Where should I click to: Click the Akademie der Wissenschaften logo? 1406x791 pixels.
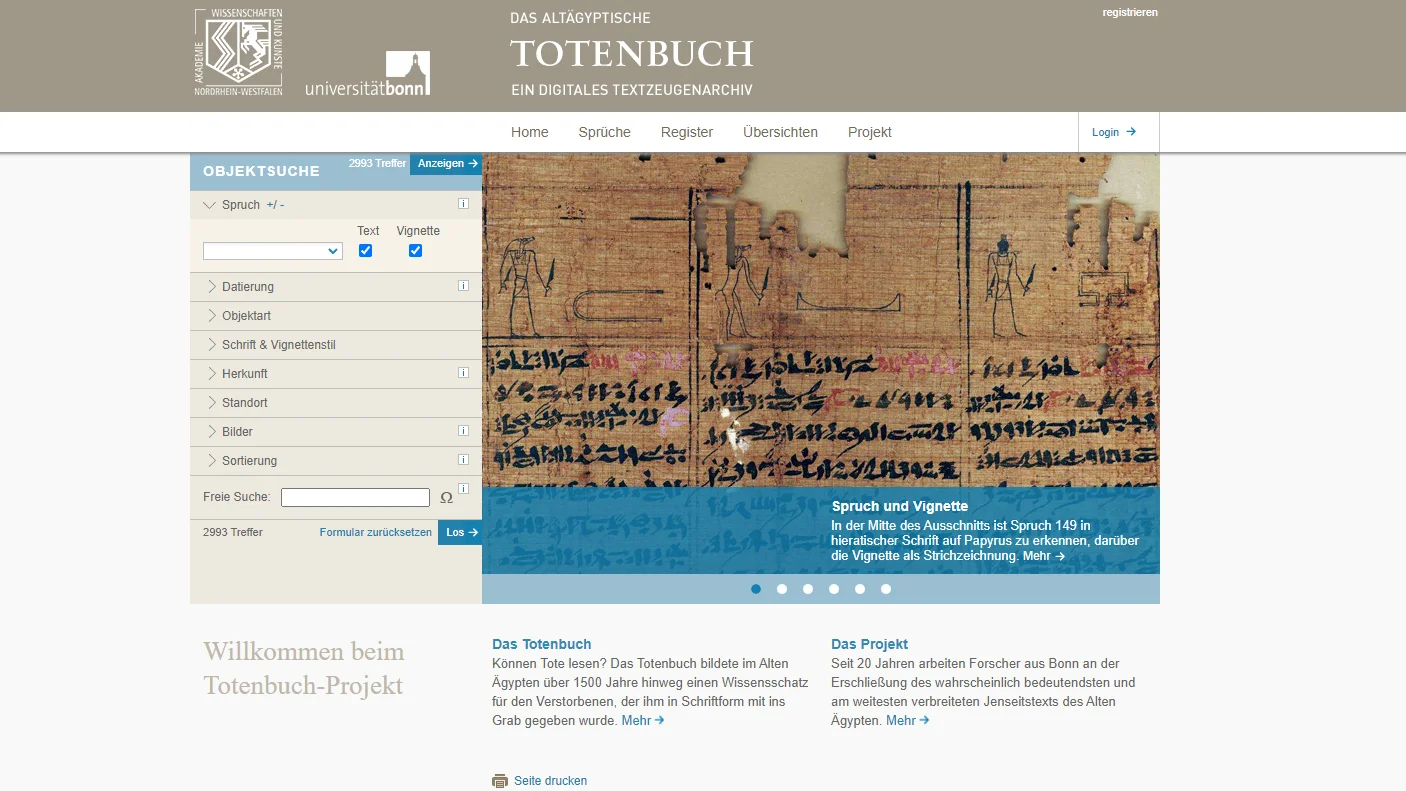(238, 52)
